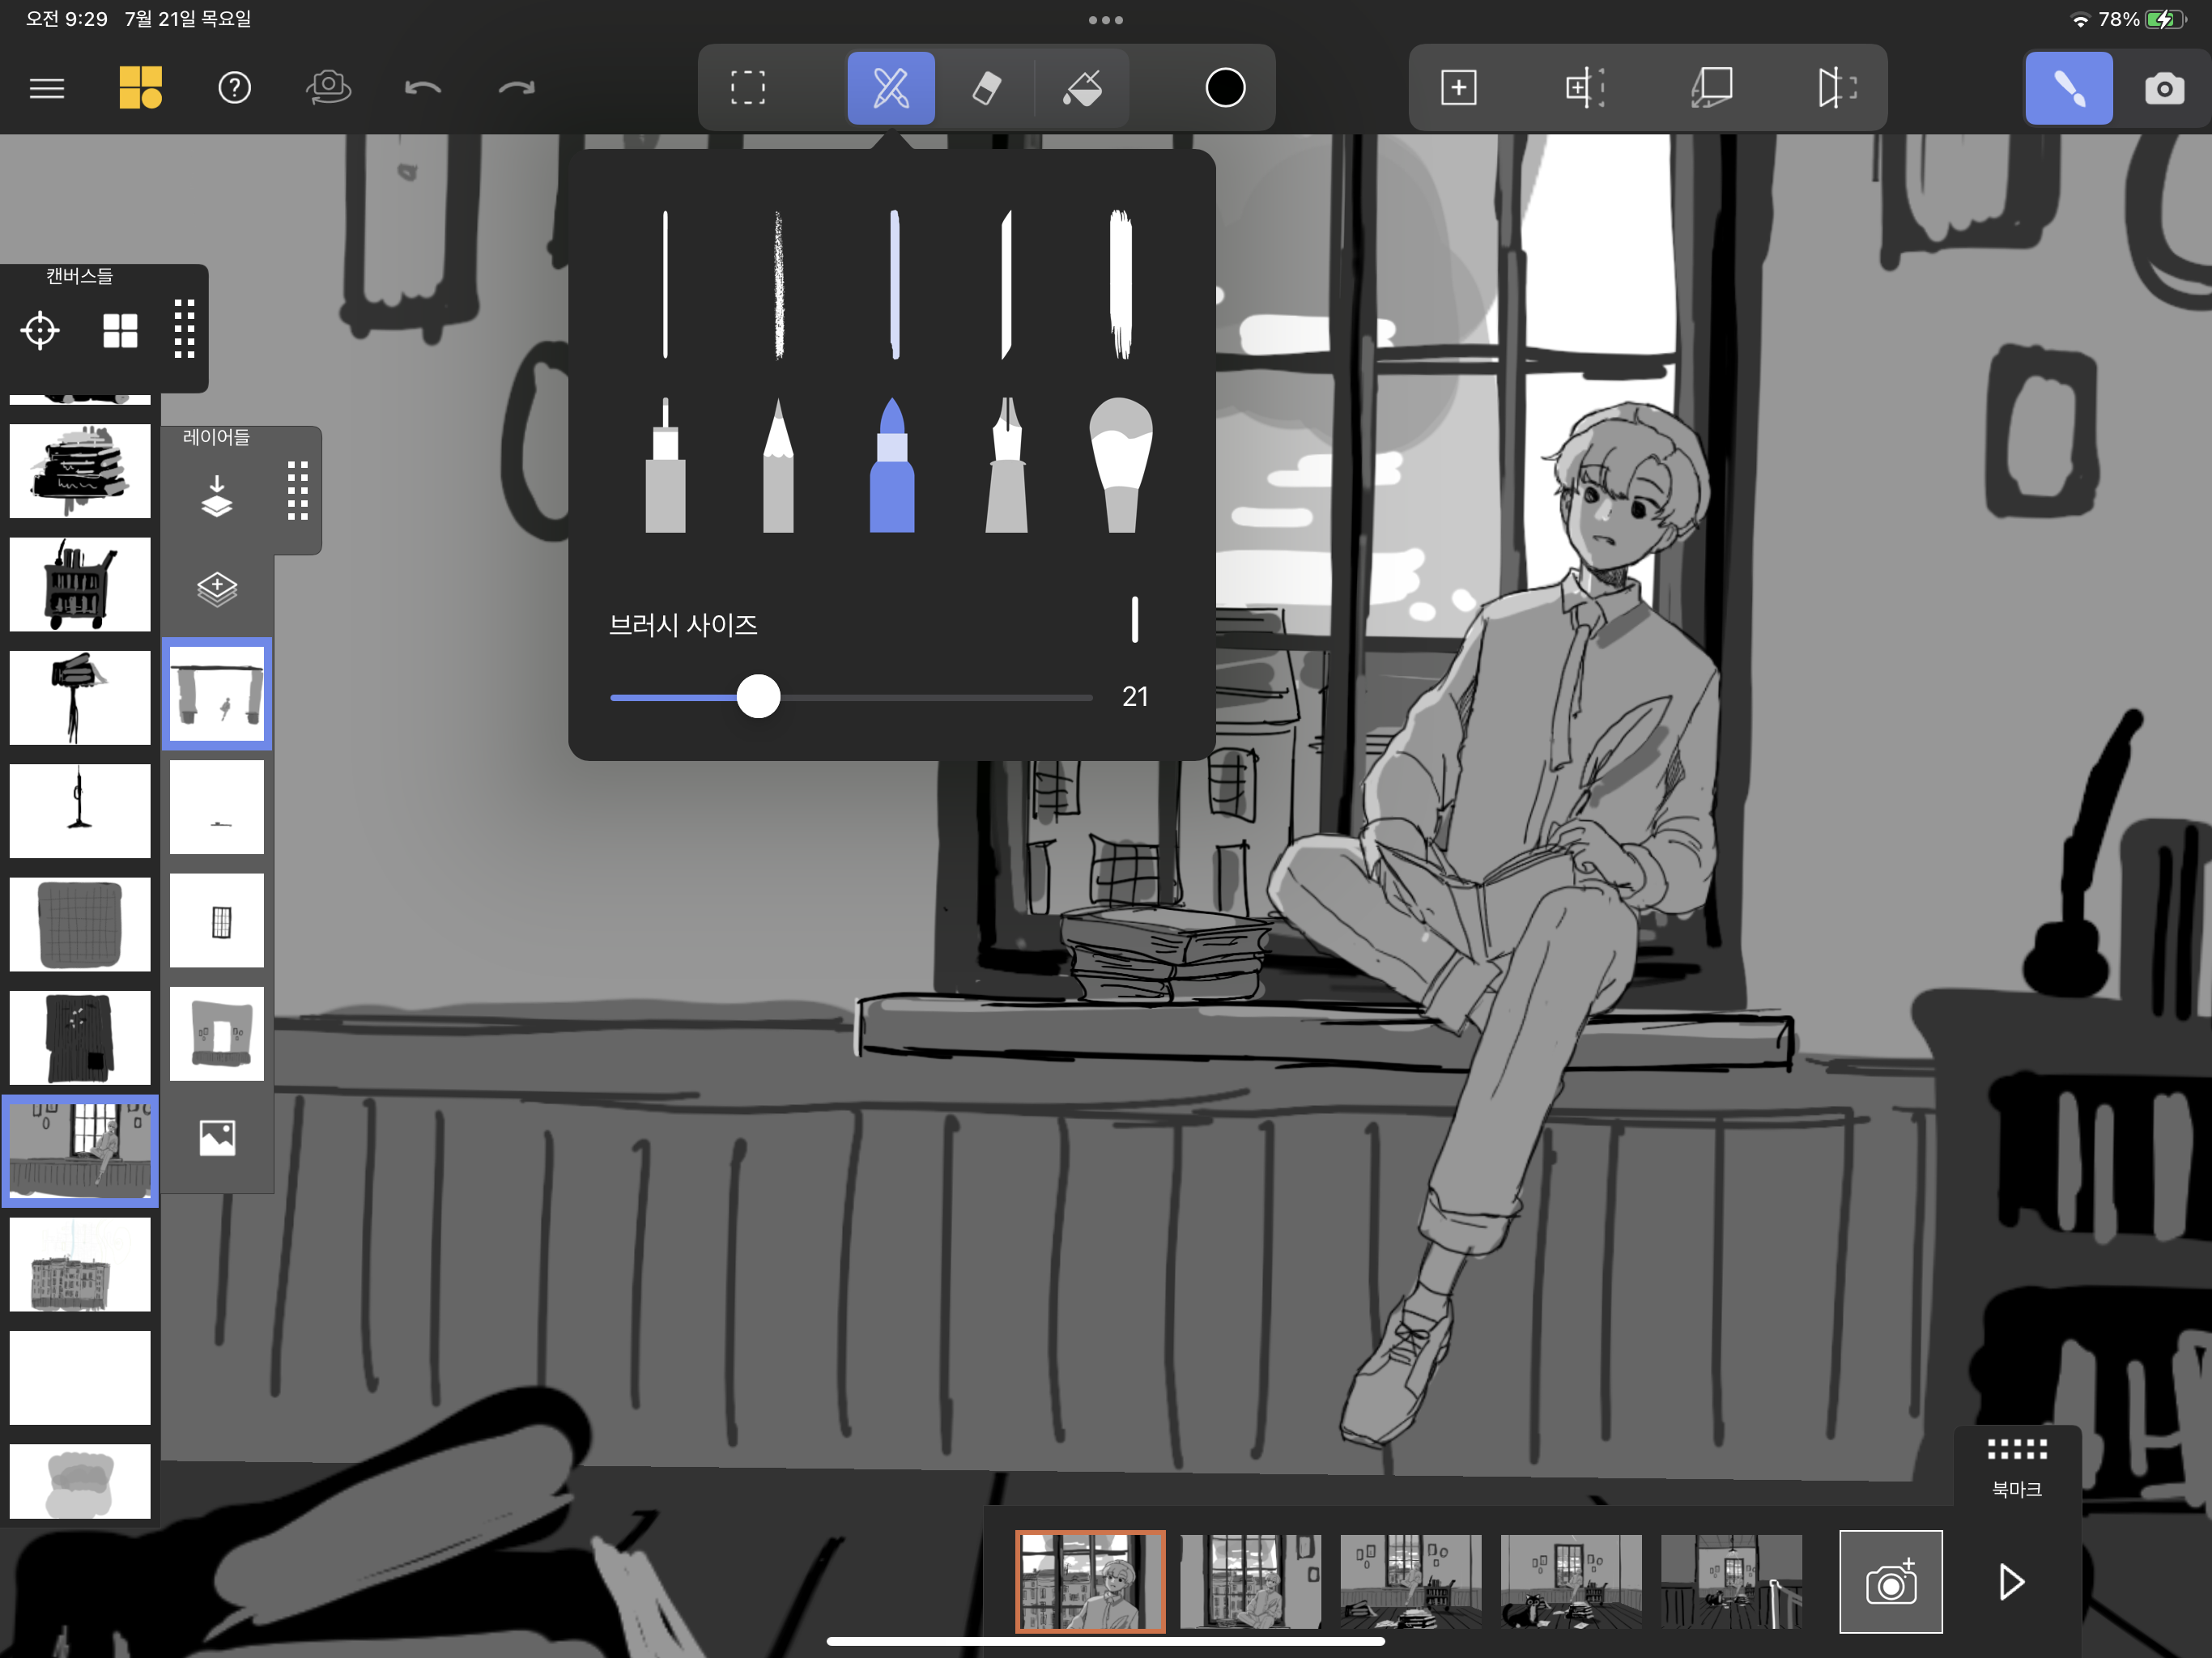Select the blank white canvas thumbnail
The image size is (2212, 1658).
(x=80, y=1378)
